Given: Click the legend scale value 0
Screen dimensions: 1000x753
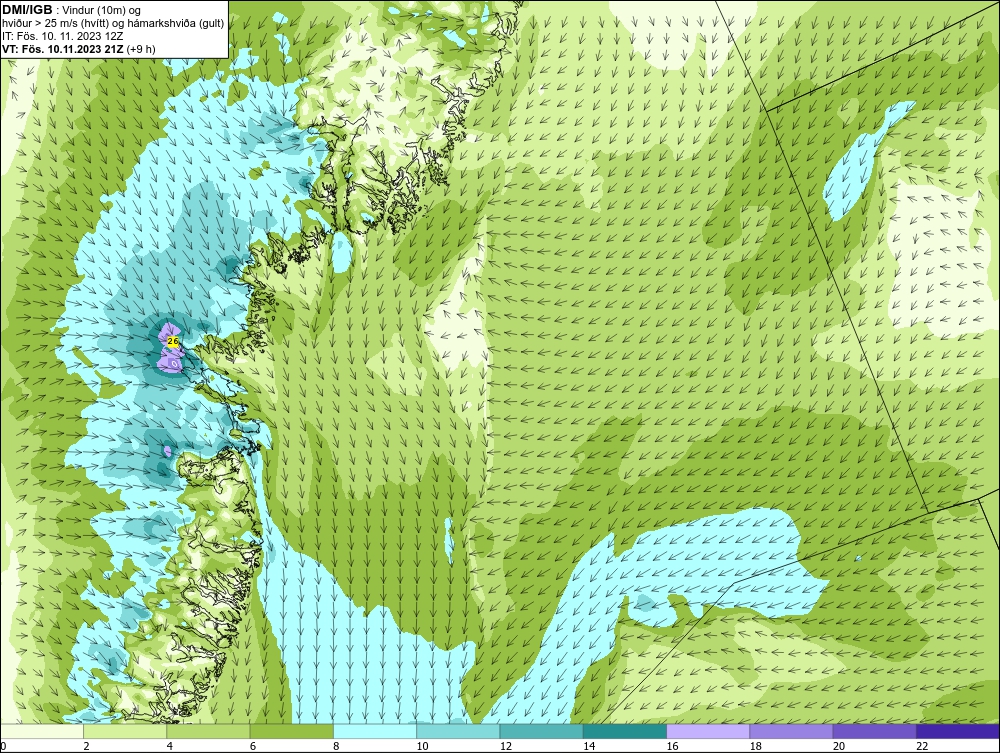Looking at the screenshot, I should click(3, 747).
